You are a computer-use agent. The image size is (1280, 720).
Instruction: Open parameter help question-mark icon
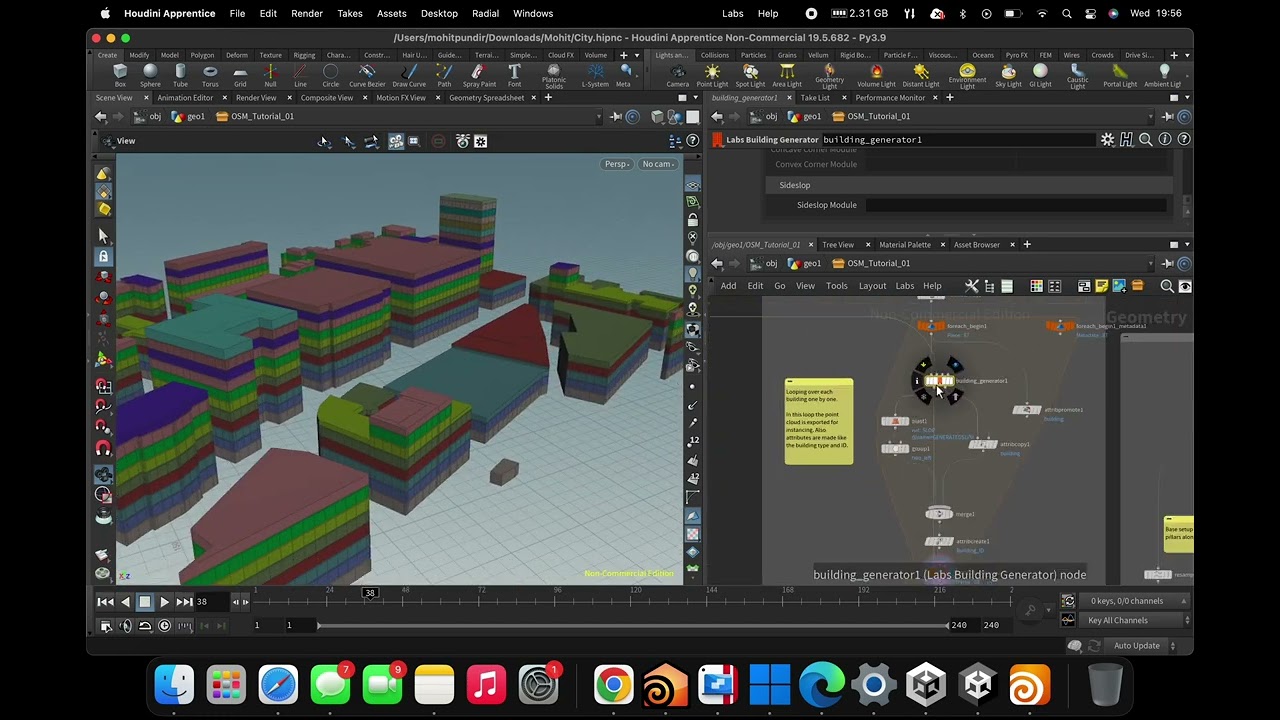tap(1184, 140)
